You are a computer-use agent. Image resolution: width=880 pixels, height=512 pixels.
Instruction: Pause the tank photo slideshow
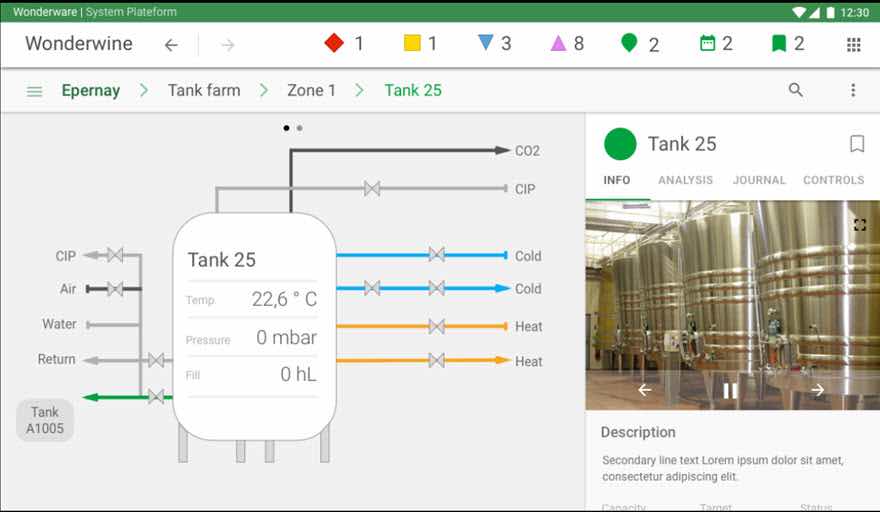tap(730, 390)
